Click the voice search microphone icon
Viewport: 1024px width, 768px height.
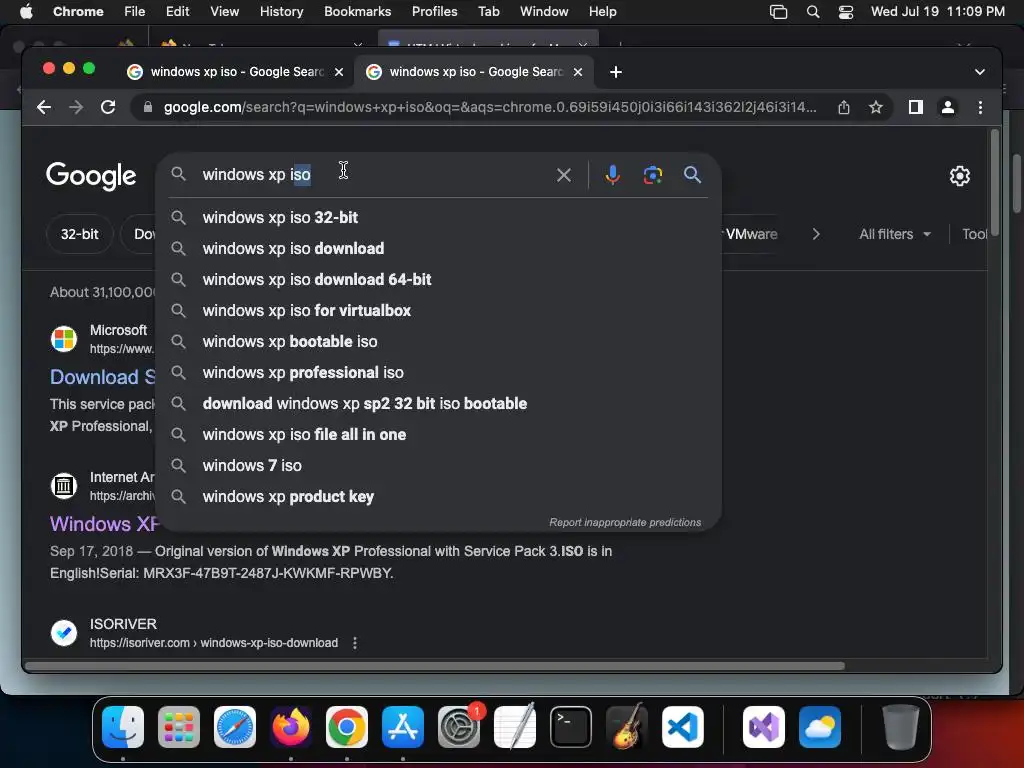point(612,175)
